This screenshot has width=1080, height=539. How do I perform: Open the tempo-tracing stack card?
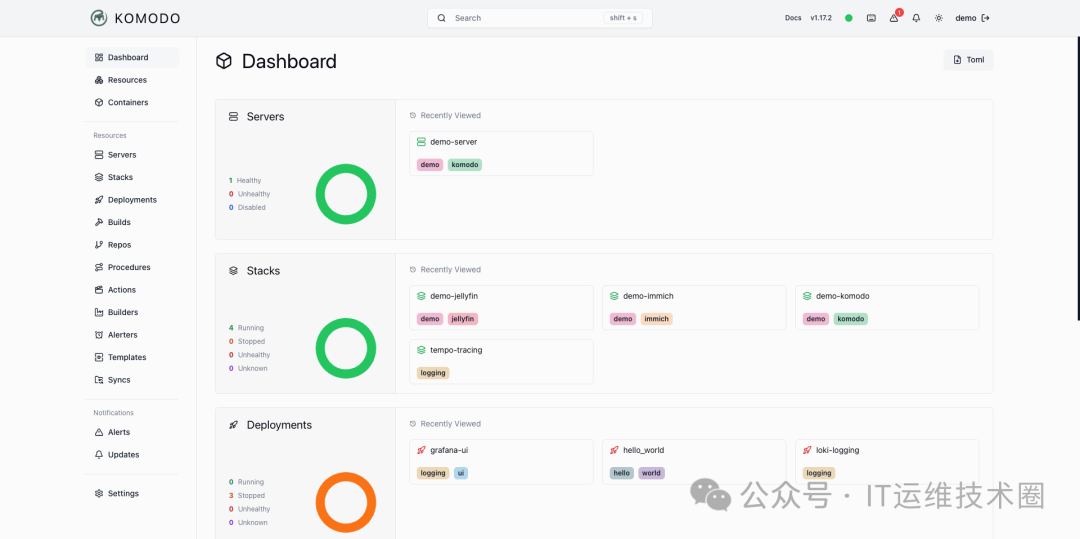501,361
